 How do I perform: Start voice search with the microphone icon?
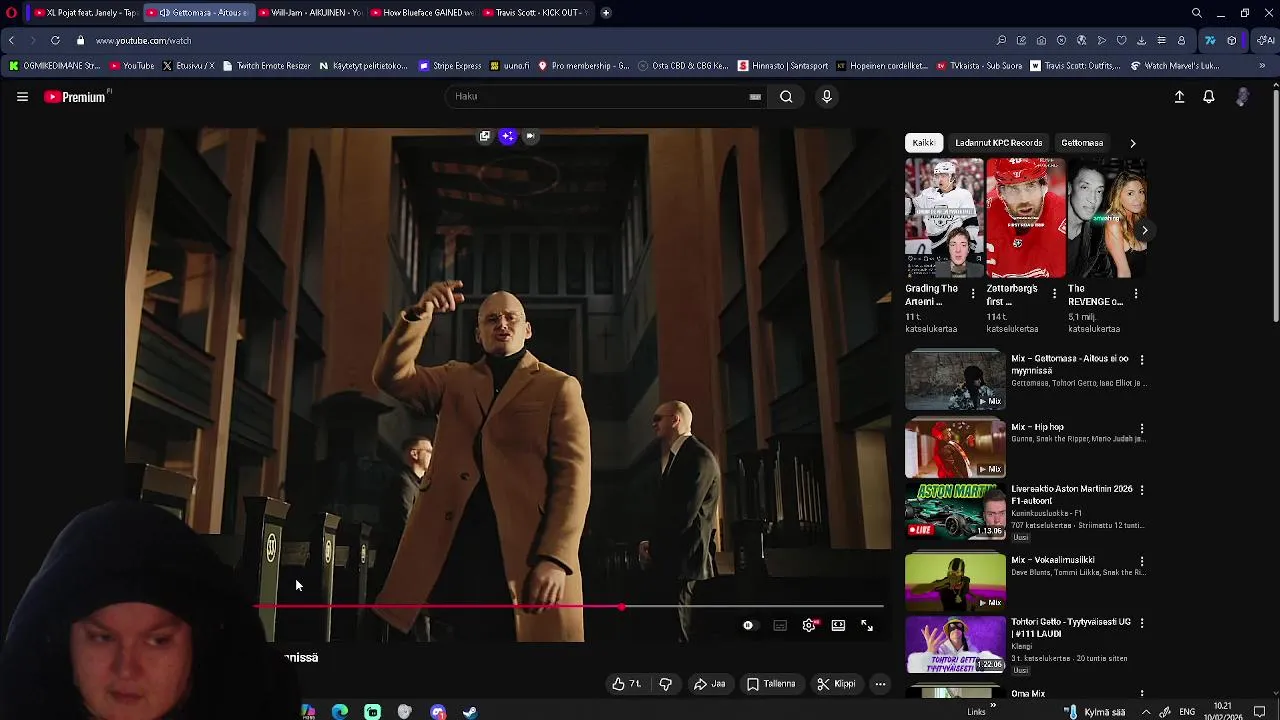pyautogui.click(x=826, y=97)
